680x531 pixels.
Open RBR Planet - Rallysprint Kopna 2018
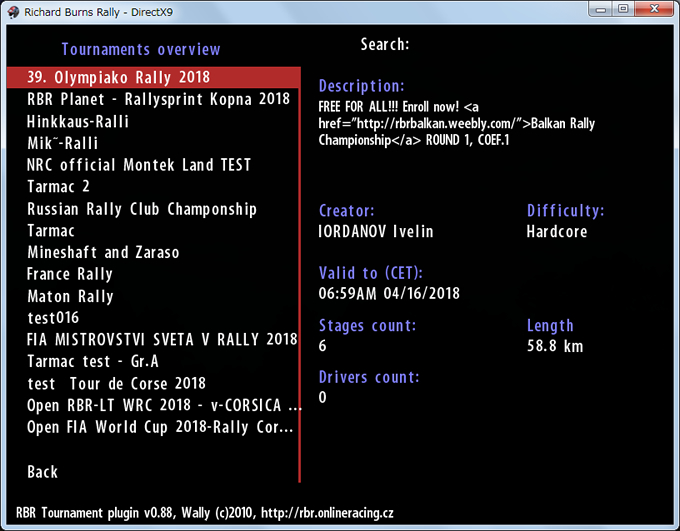pyautogui.click(x=158, y=99)
